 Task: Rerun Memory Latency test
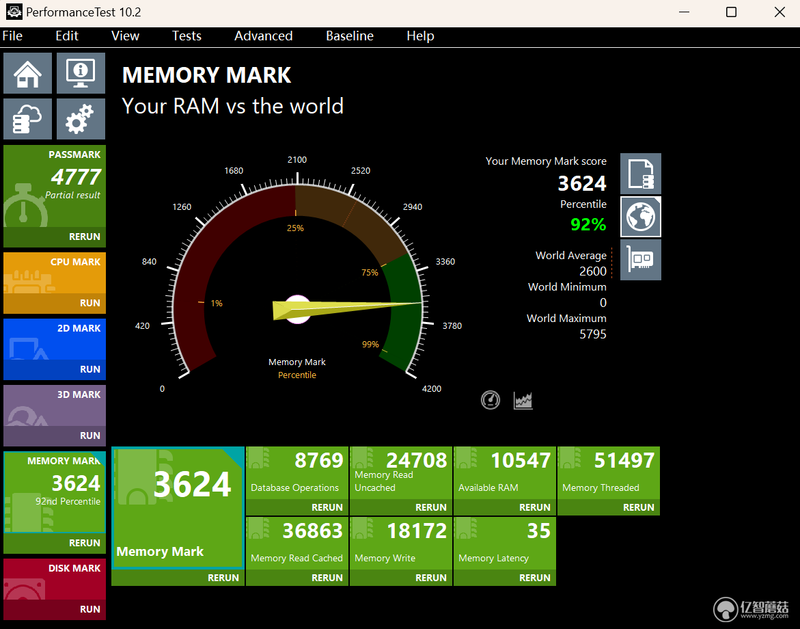coord(505,577)
